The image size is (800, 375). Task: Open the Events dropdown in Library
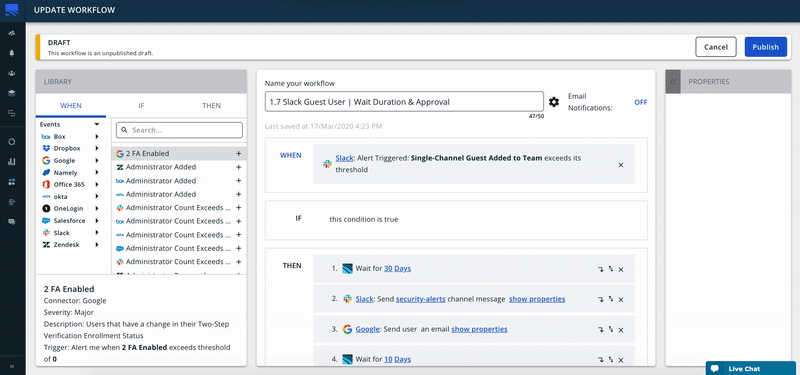pos(96,124)
